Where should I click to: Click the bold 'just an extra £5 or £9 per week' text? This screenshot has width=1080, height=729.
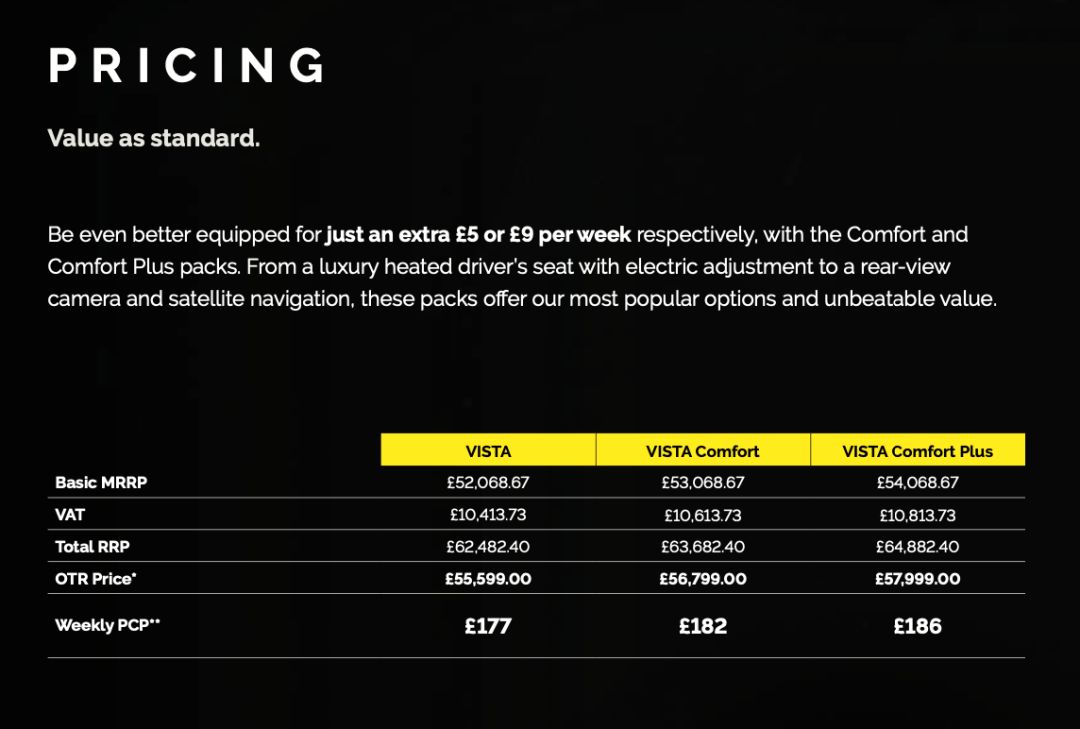(x=478, y=235)
